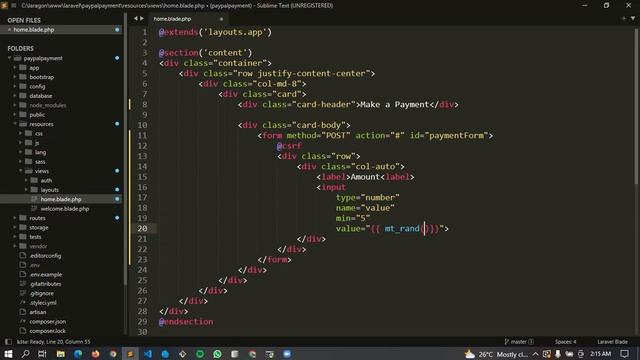Expand the database folder
The width and height of the screenshot is (640, 360).
click(15, 96)
